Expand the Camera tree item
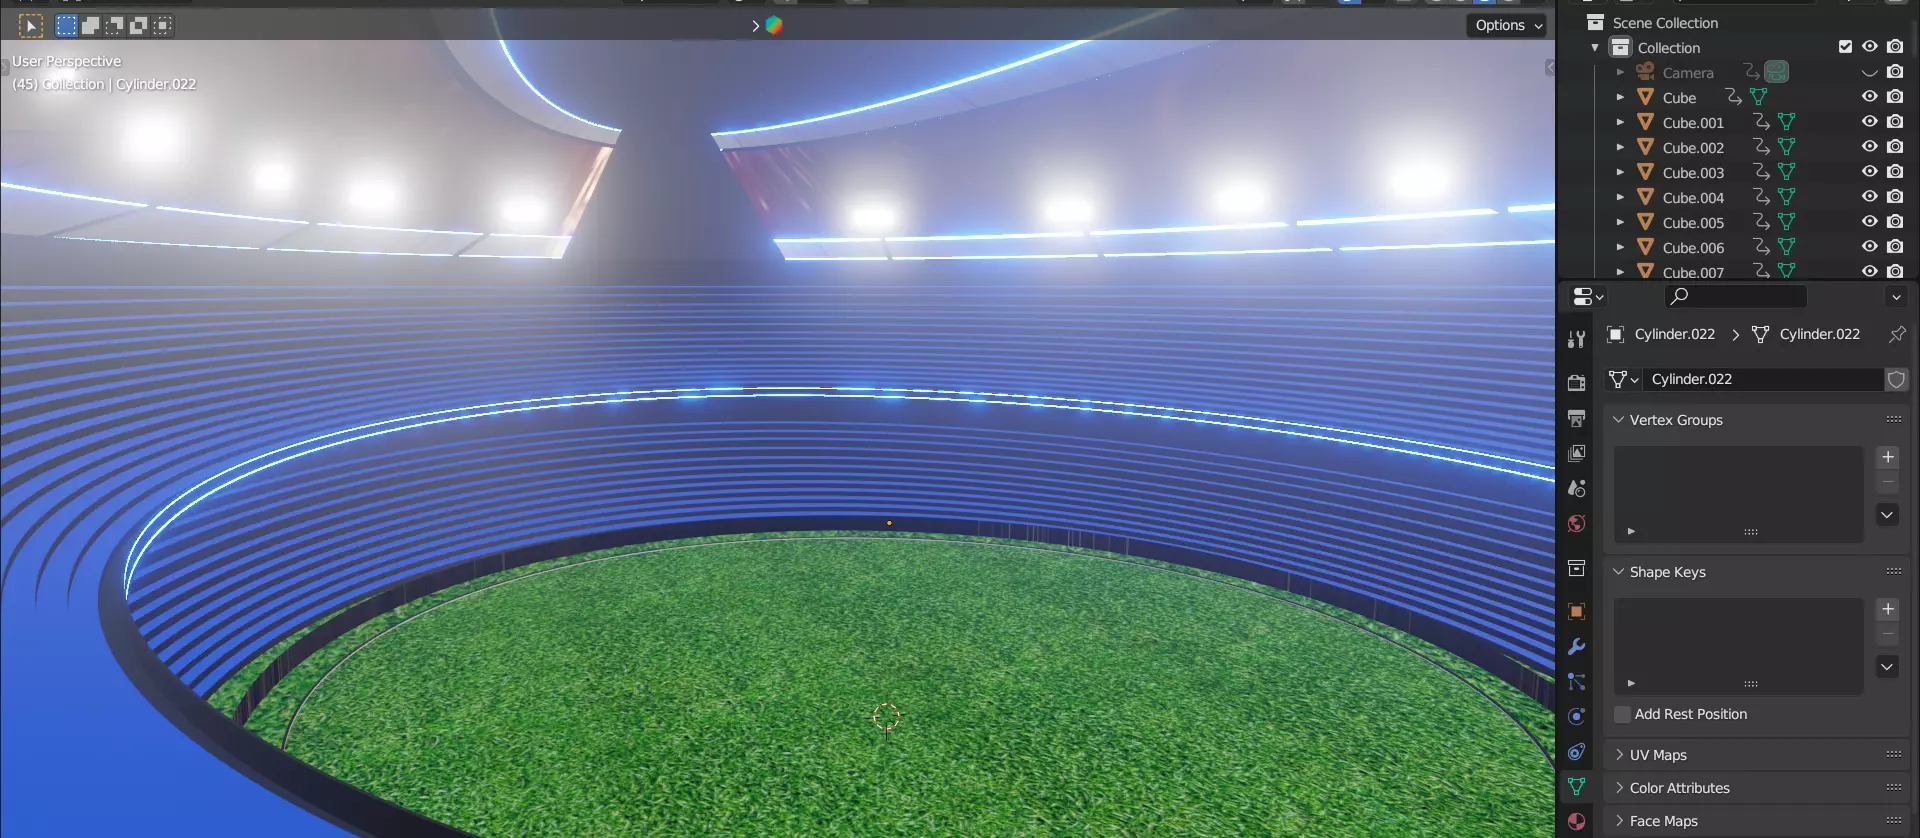 [1620, 73]
